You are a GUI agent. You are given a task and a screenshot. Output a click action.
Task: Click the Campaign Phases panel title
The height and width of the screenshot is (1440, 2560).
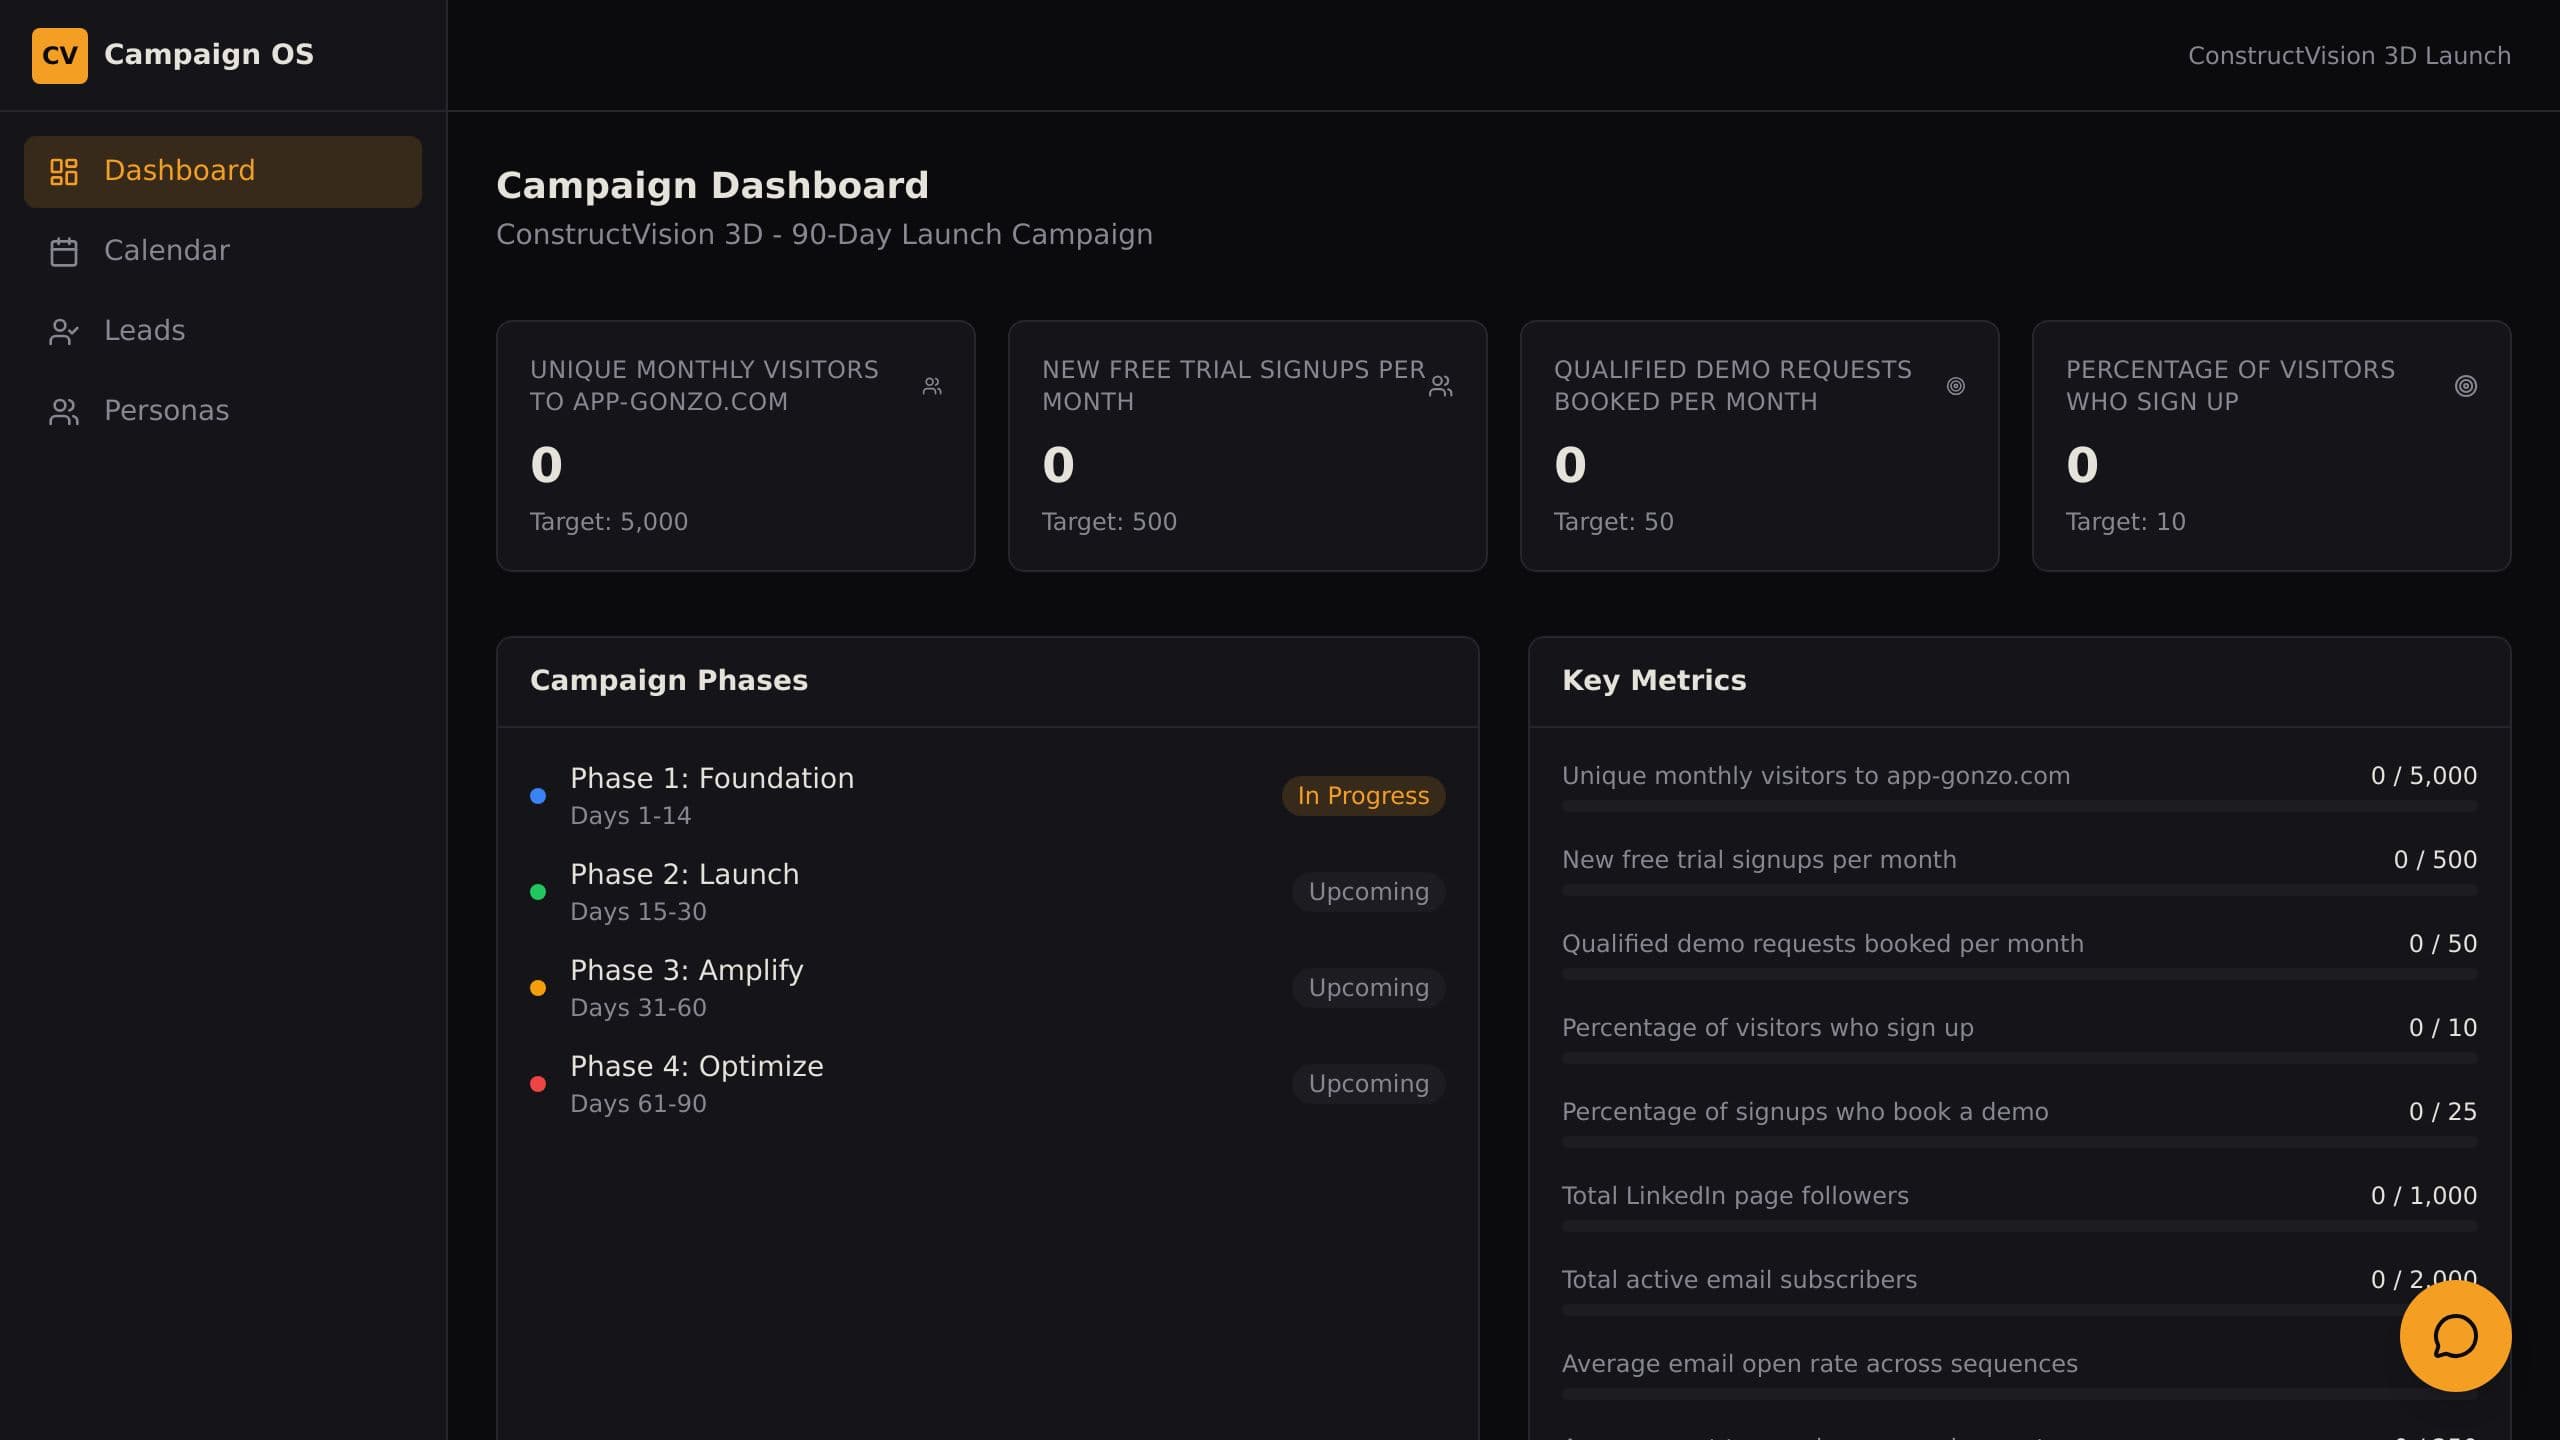(669, 681)
